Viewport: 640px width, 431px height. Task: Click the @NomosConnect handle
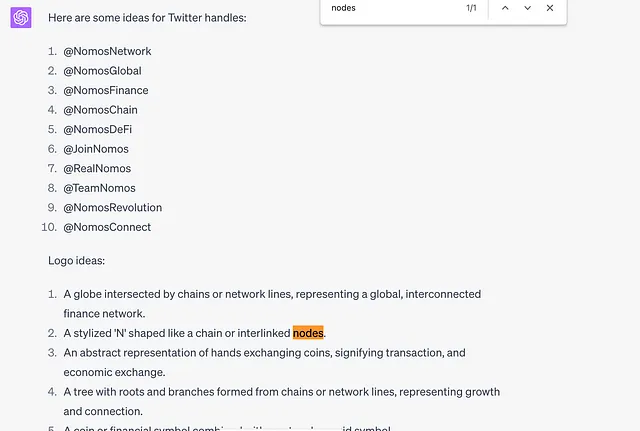(x=107, y=227)
